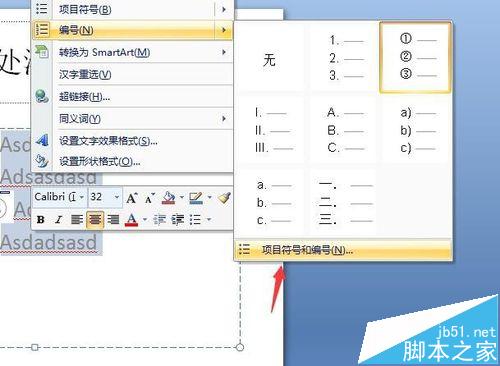This screenshot has width=500, height=366.
Task: Select the A. B. C. numbering style
Action: pos(344,130)
